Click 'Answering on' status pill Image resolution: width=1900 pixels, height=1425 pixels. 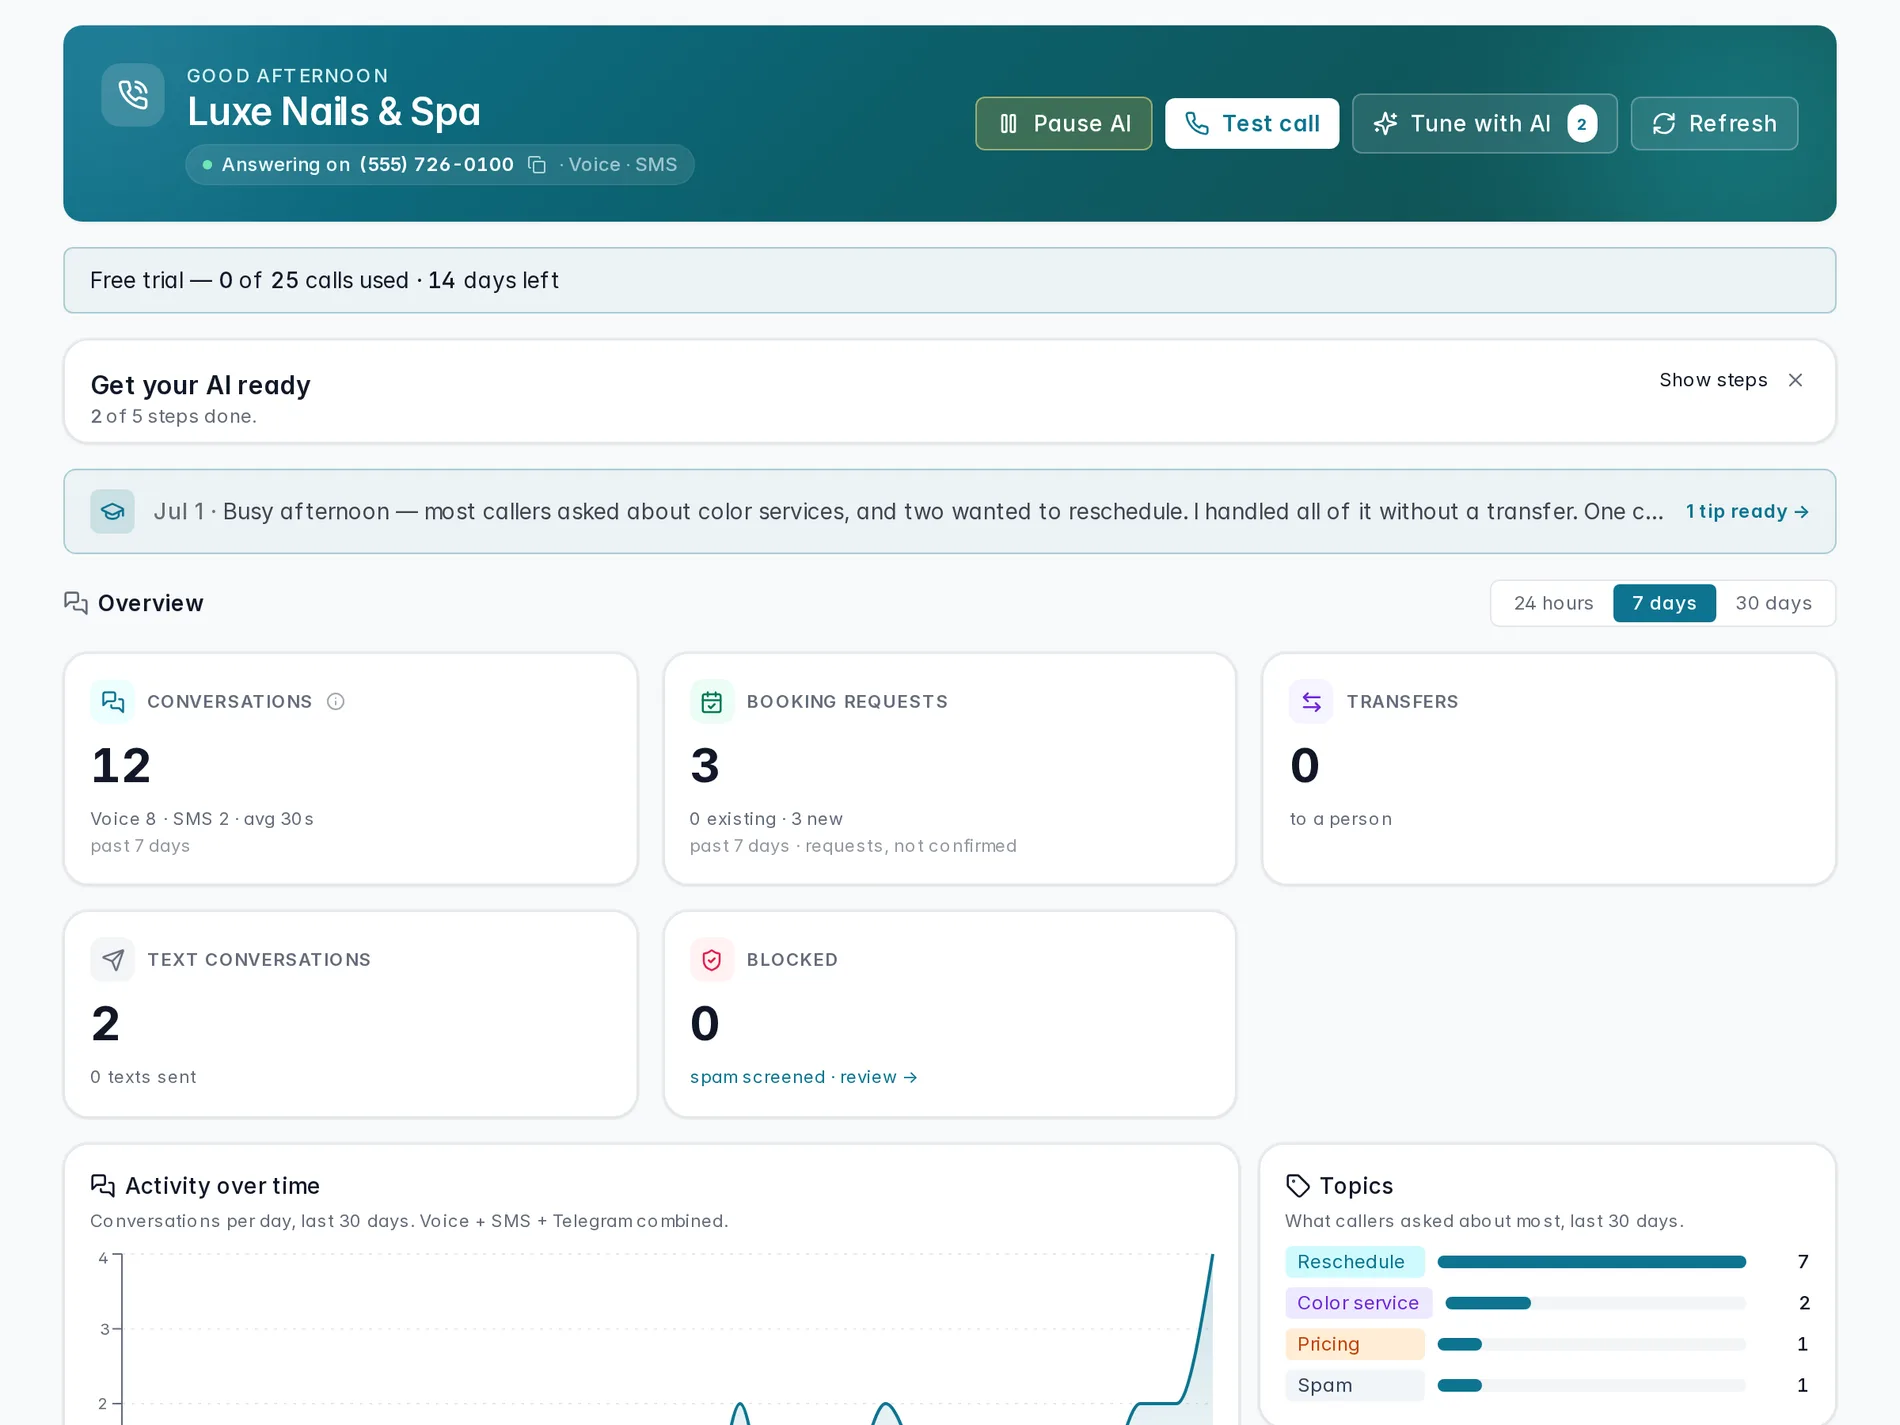[439, 165]
